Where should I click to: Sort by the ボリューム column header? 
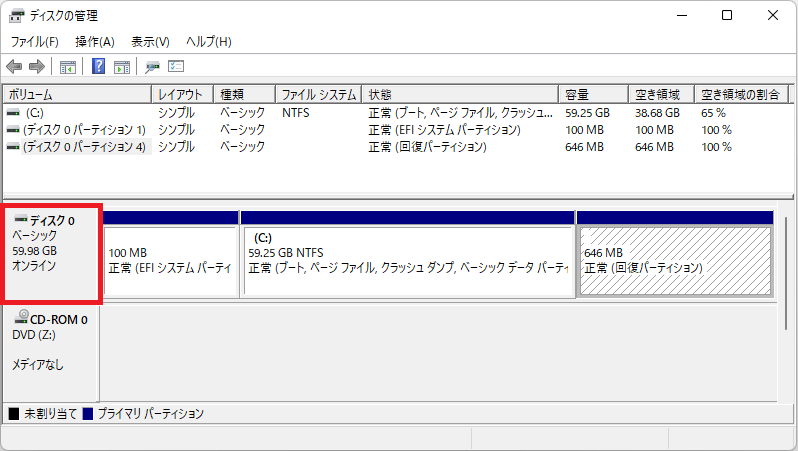[x=77, y=95]
